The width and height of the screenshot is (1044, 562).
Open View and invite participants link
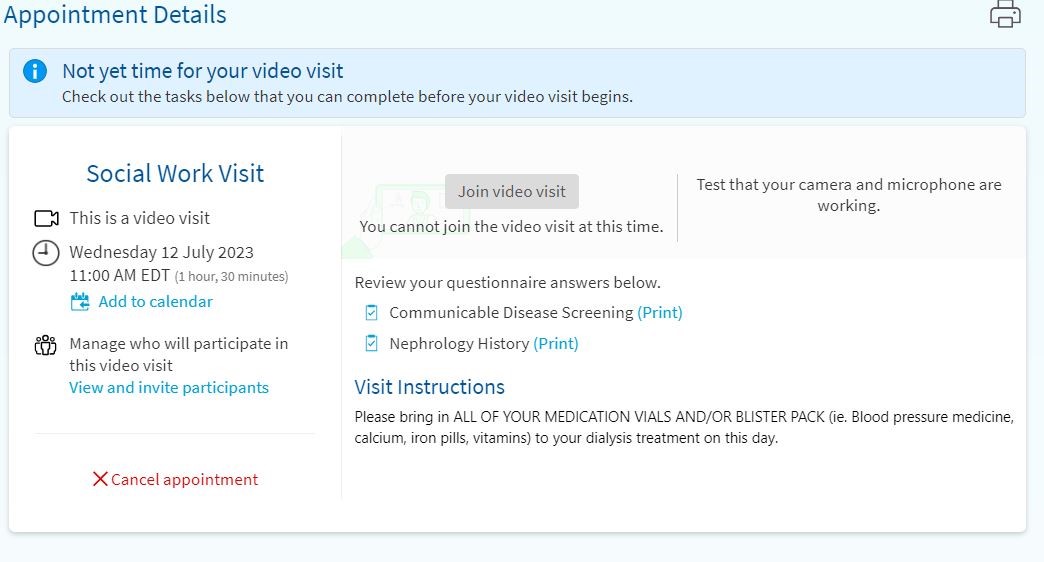[169, 388]
